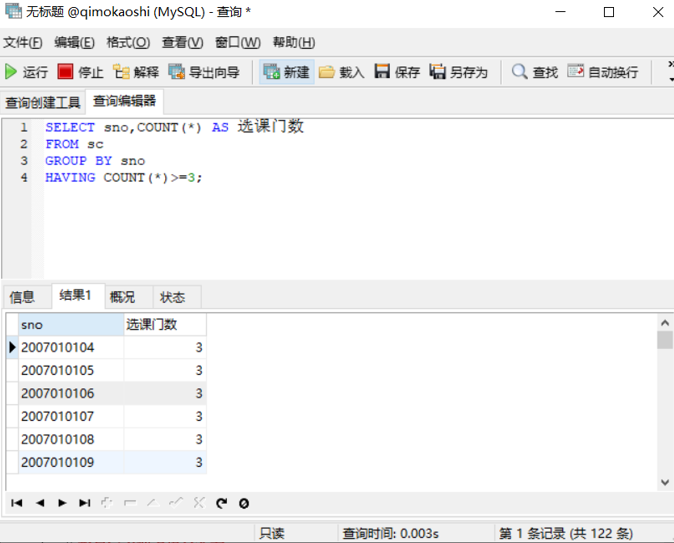Click the row indicator arrow for 2007010104
Screen dimensions: 674x543
click(x=12, y=347)
